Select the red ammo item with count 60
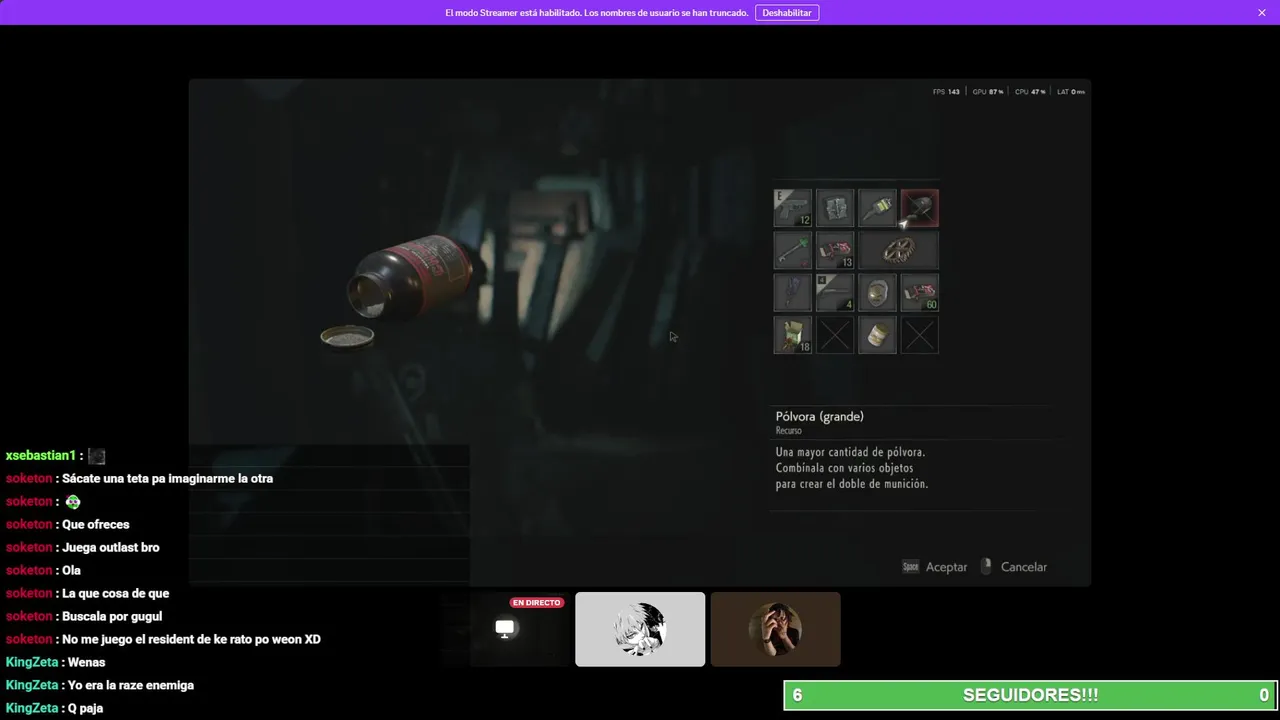The image size is (1280, 720). point(919,292)
